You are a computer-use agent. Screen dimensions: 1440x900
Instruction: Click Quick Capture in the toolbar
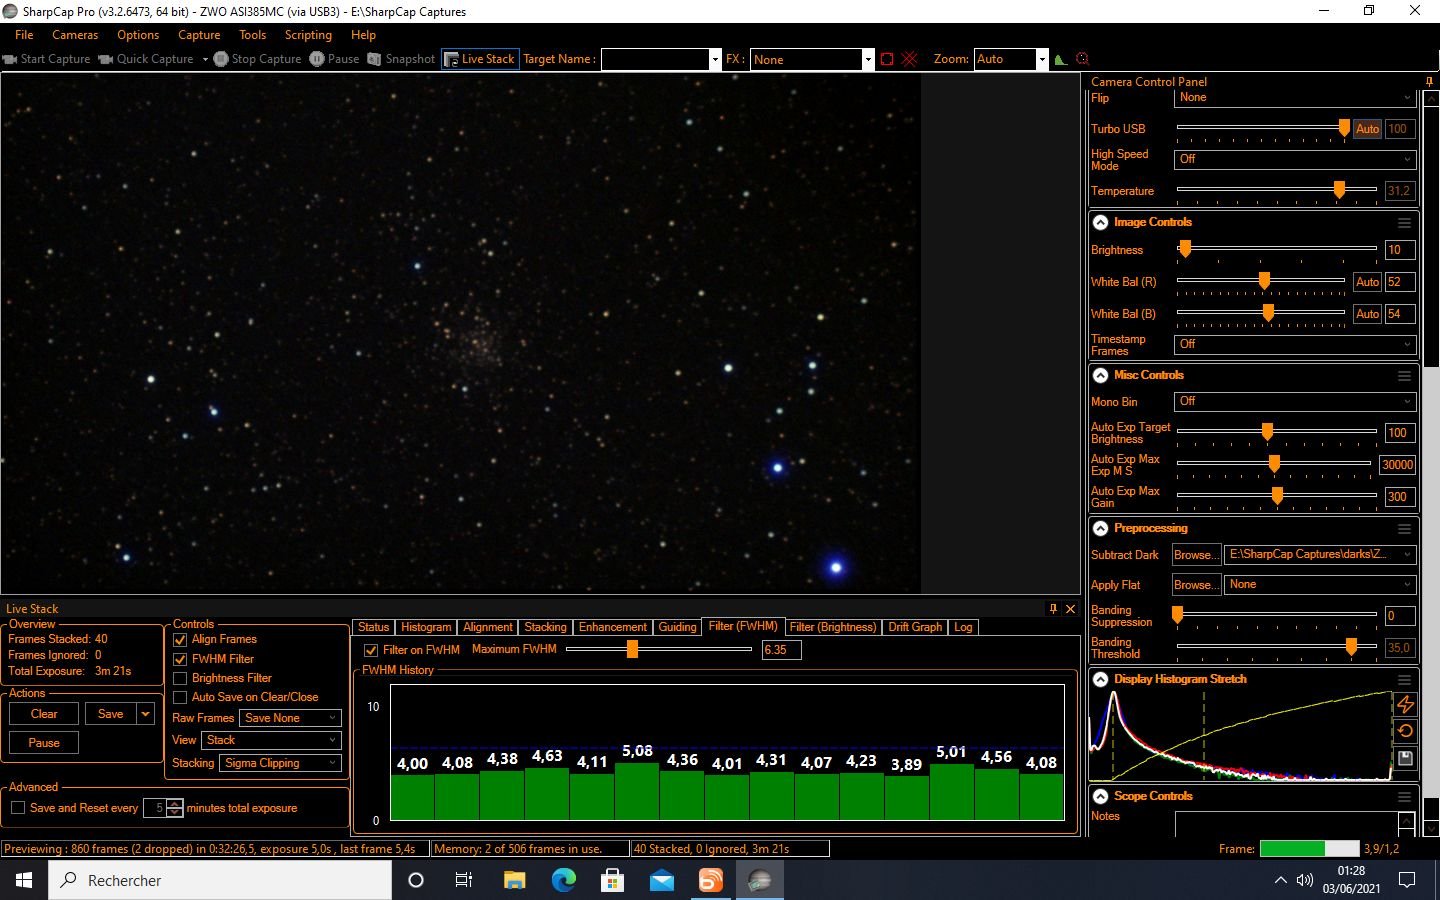(x=146, y=59)
